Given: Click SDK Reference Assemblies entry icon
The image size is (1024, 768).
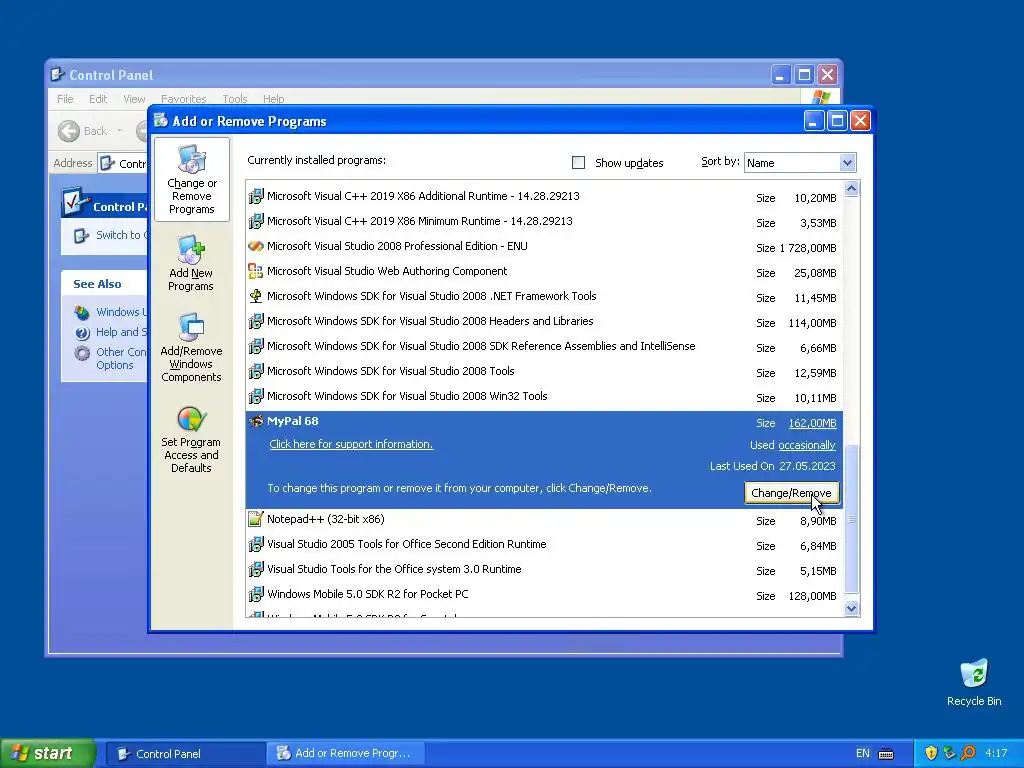Looking at the screenshot, I should pyautogui.click(x=256, y=346).
